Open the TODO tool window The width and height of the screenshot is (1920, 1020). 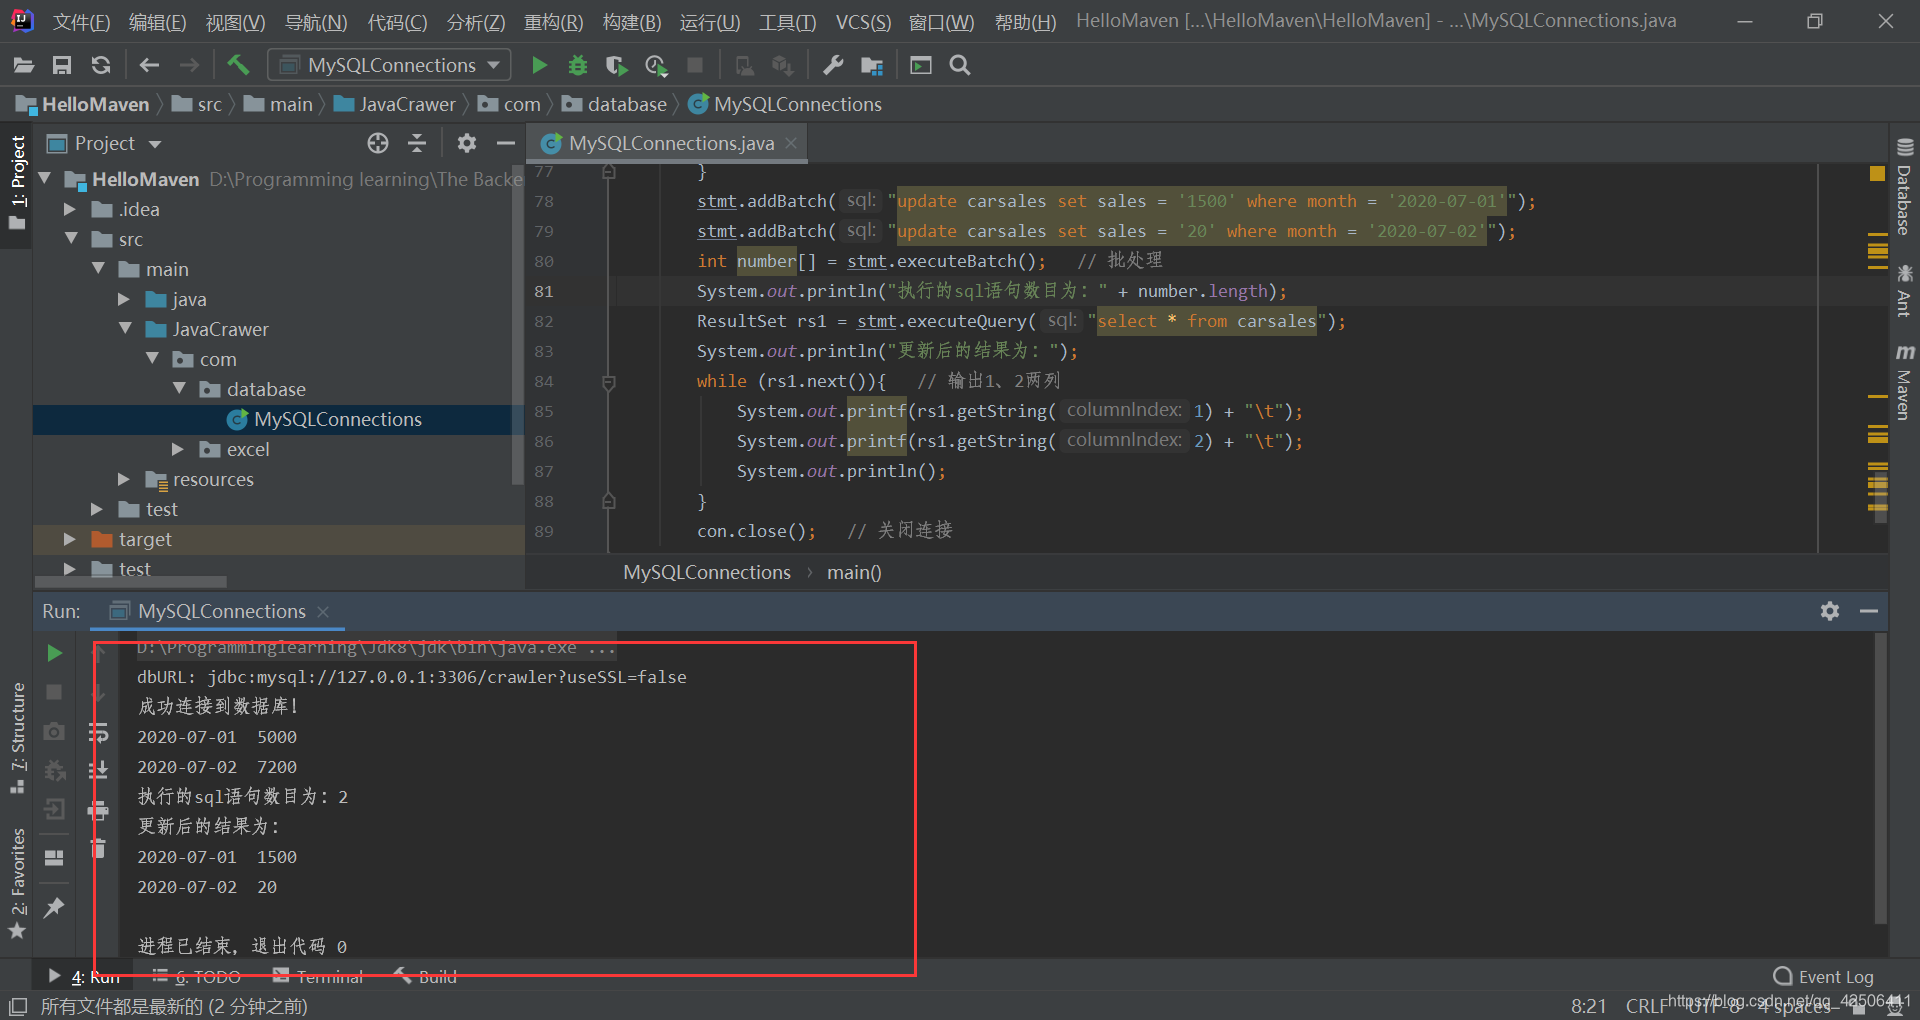pos(197,977)
